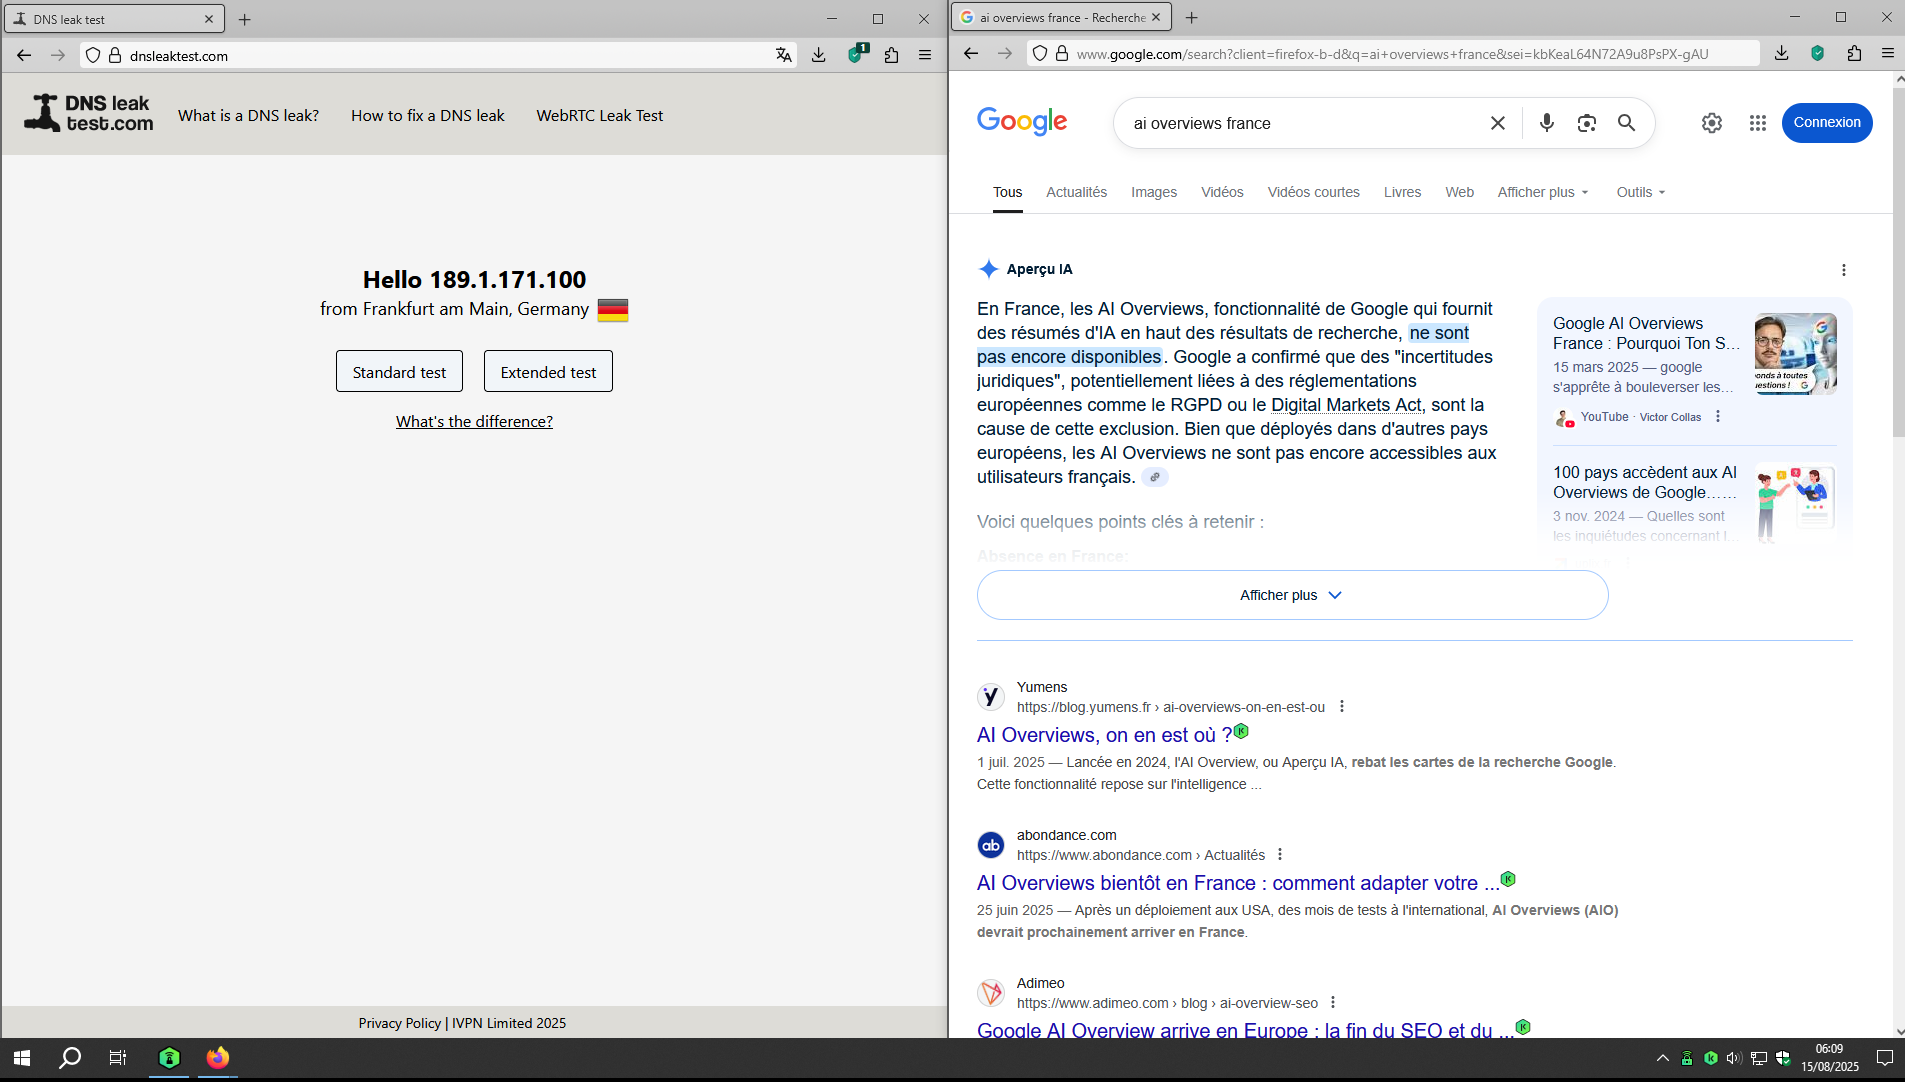
Task: Click the translate page icon in DNS leak test window
Action: 784,55
